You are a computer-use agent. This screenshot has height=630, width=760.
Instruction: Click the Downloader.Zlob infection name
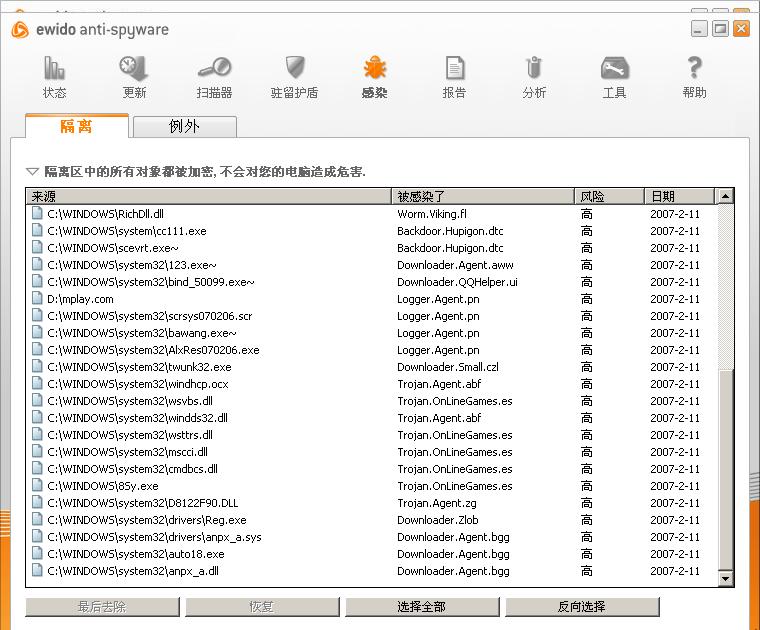click(438, 520)
